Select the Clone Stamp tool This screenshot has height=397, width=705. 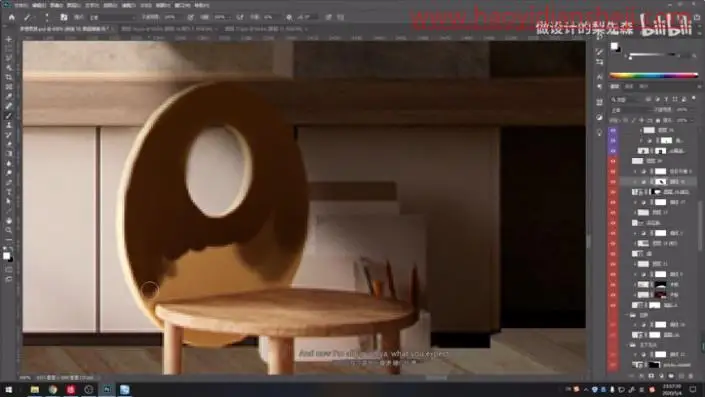[9, 125]
